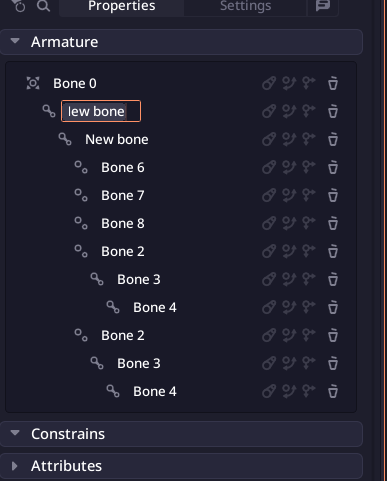Open the search magnifier icon

pos(43,6)
